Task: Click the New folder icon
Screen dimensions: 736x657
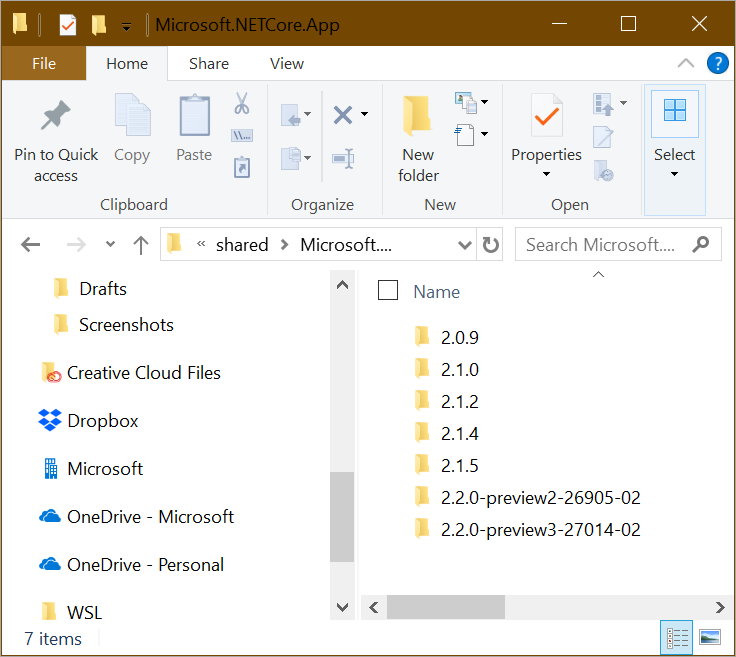Action: [417, 115]
